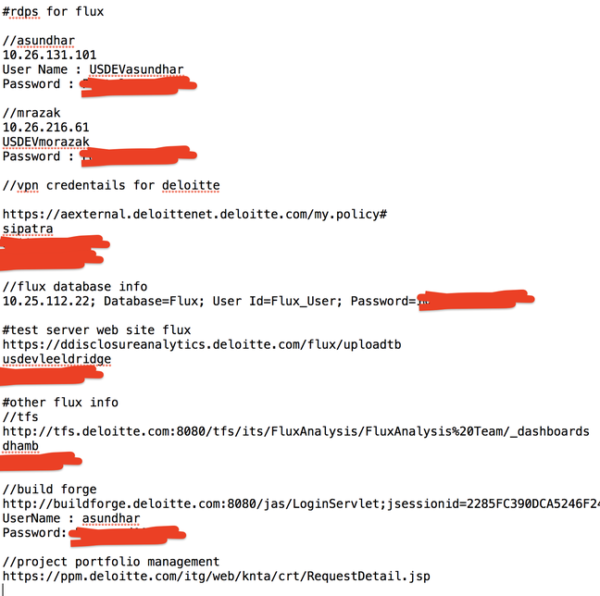Click the '//flux database info' comment line
The height and width of the screenshot is (596, 600).
75,287
